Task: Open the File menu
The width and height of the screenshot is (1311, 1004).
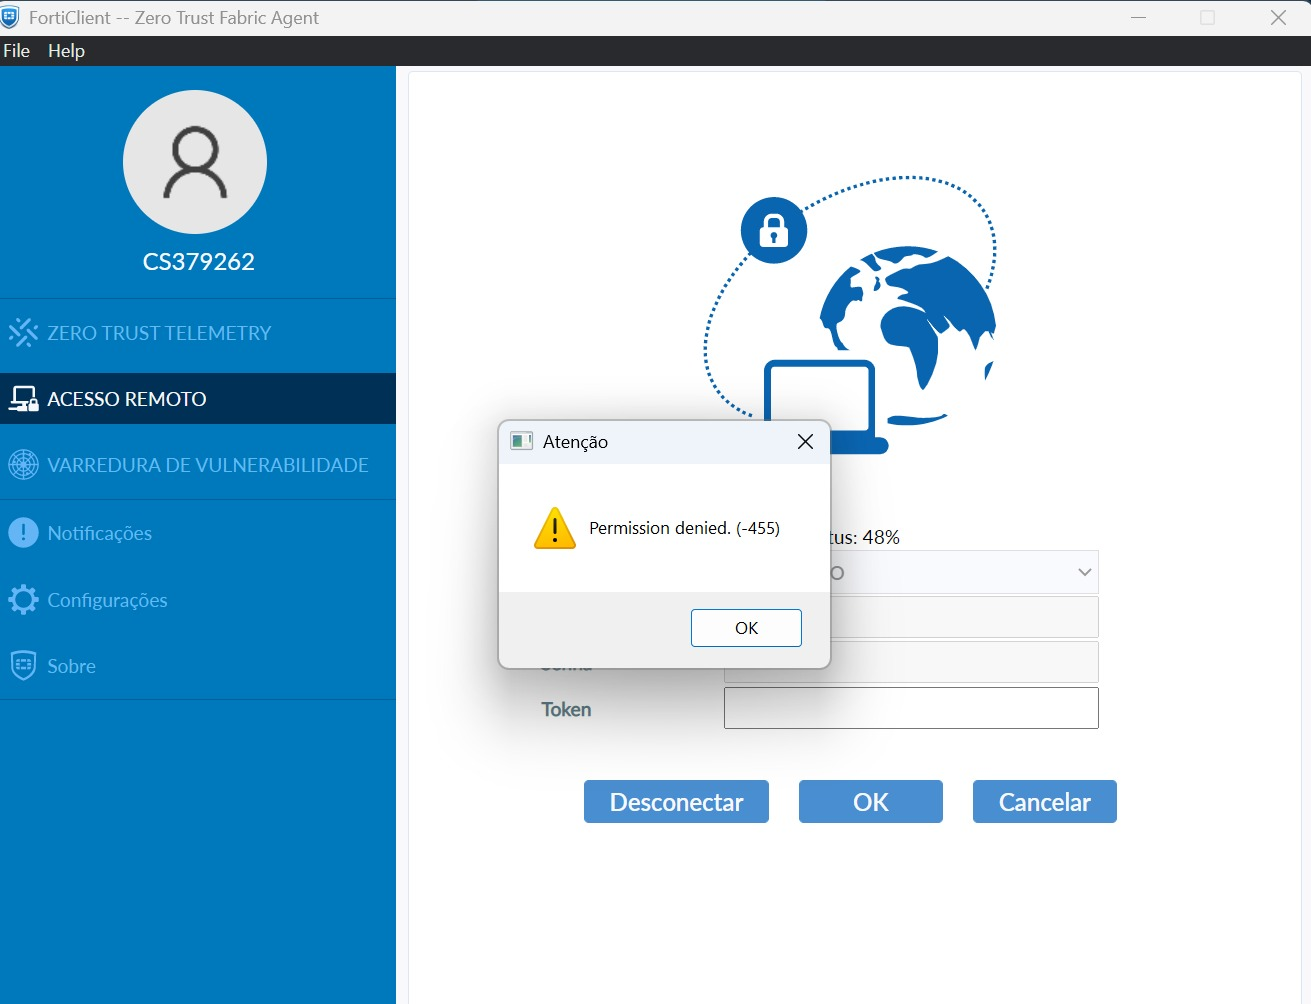Action: (17, 51)
